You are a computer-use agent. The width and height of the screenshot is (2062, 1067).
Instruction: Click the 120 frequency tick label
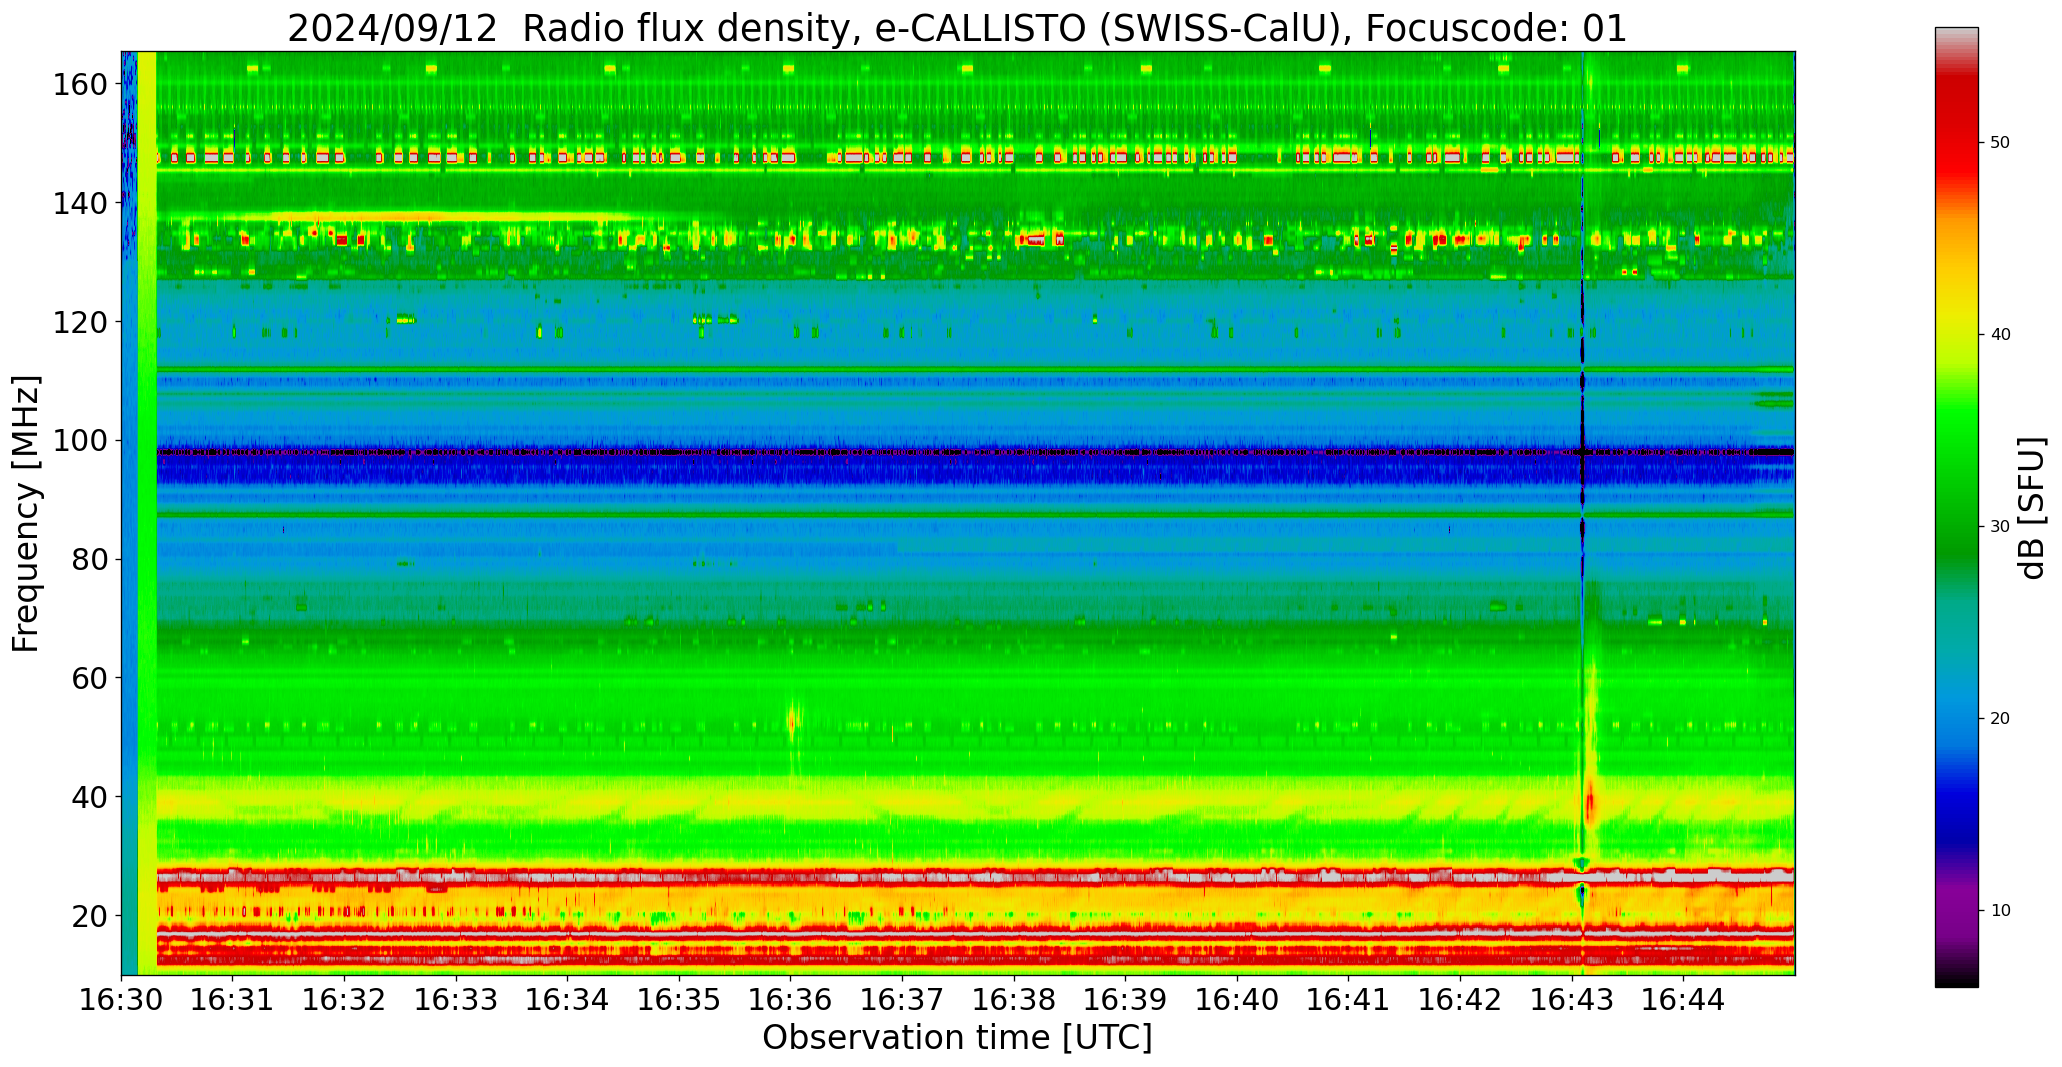click(x=80, y=322)
